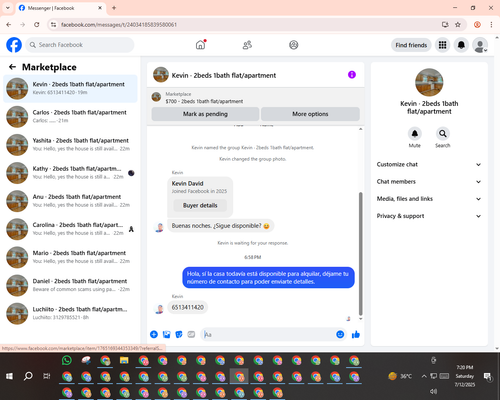Expand Customize chat section
This screenshot has width=500, height=400.
coord(429,164)
